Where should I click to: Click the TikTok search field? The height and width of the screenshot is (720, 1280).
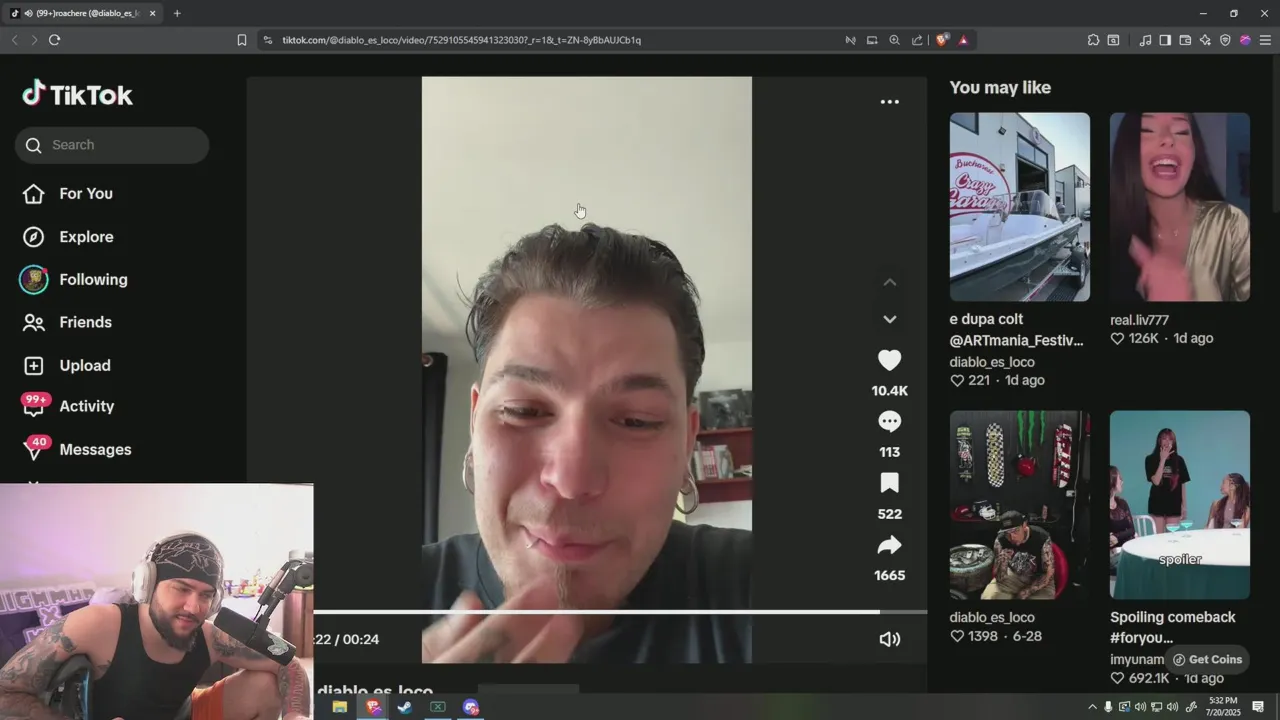(112, 145)
